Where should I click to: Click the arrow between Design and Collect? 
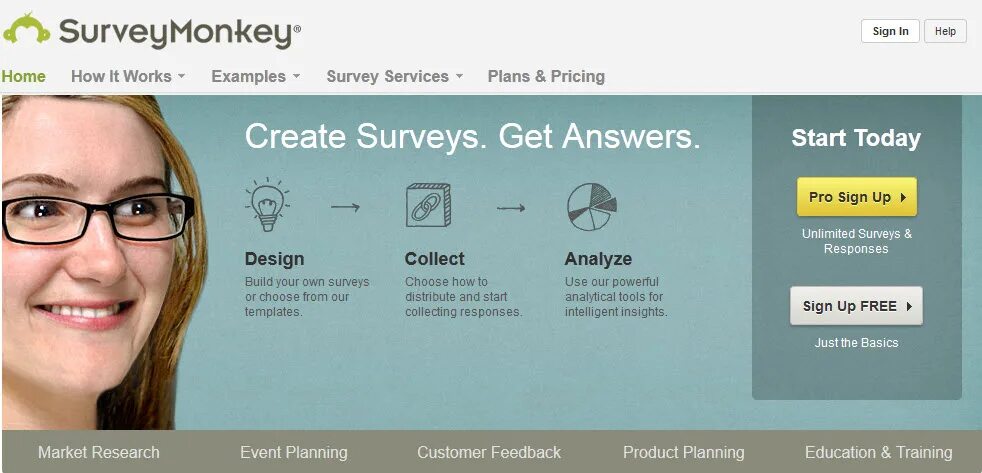(346, 207)
